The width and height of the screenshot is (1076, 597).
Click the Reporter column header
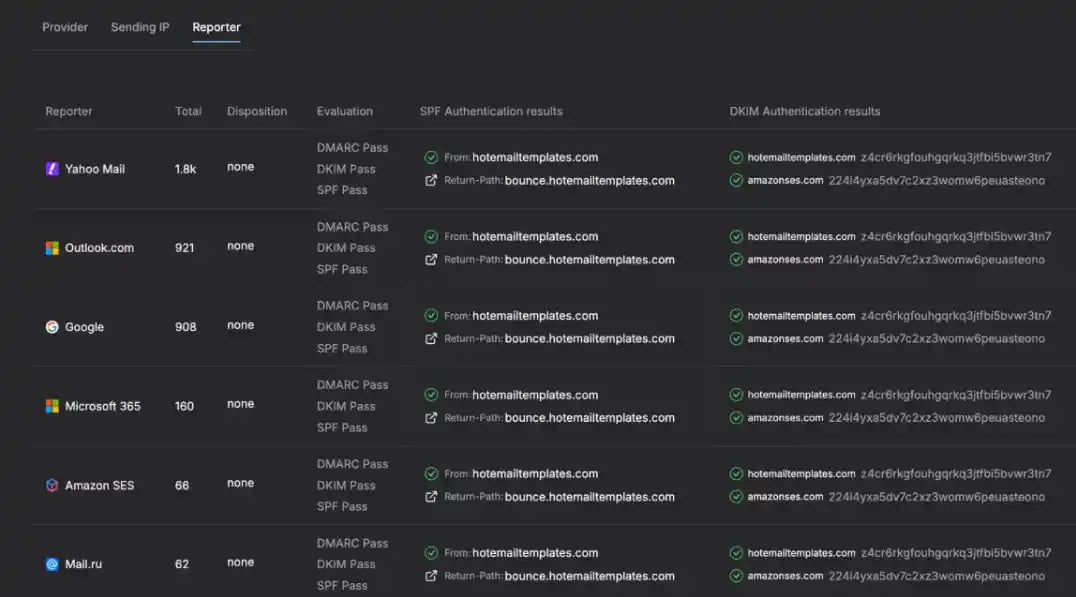point(69,111)
